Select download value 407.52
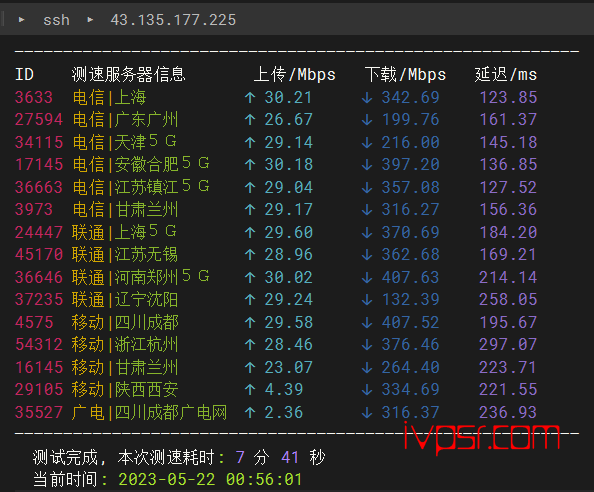 (410, 322)
